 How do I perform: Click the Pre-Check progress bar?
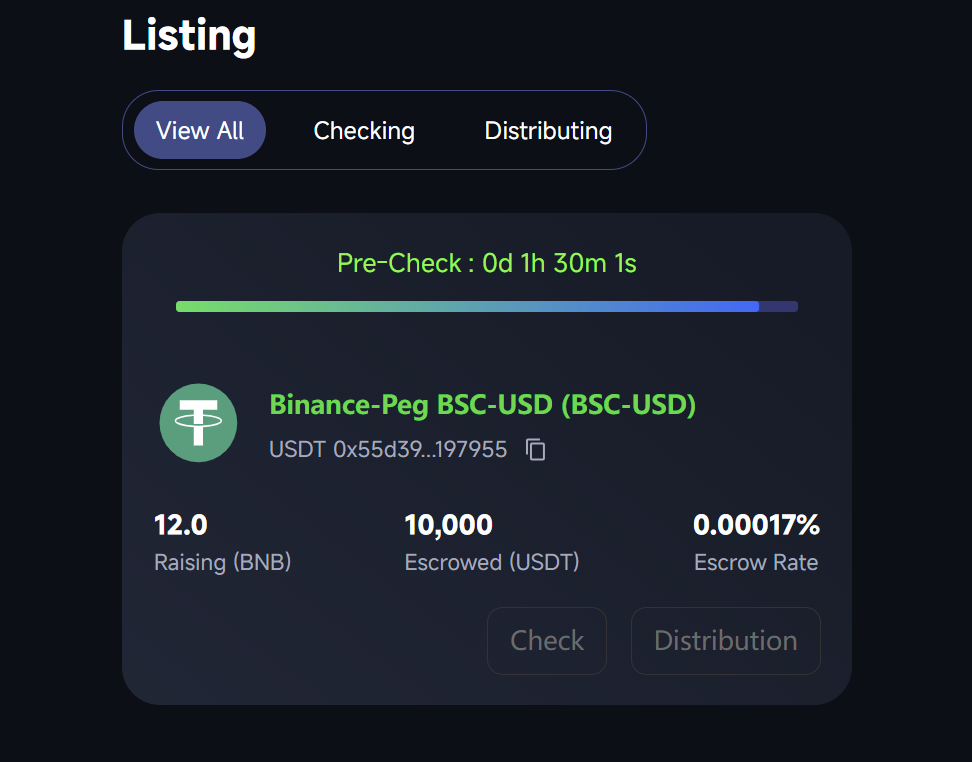[x=486, y=306]
